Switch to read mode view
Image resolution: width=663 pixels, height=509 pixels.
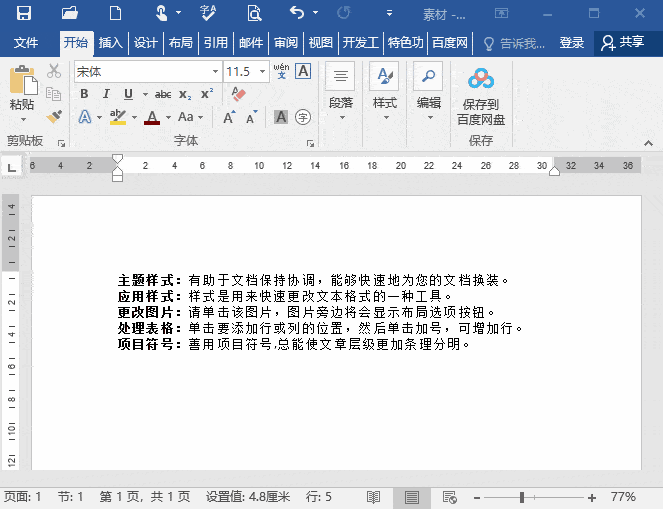point(373,497)
